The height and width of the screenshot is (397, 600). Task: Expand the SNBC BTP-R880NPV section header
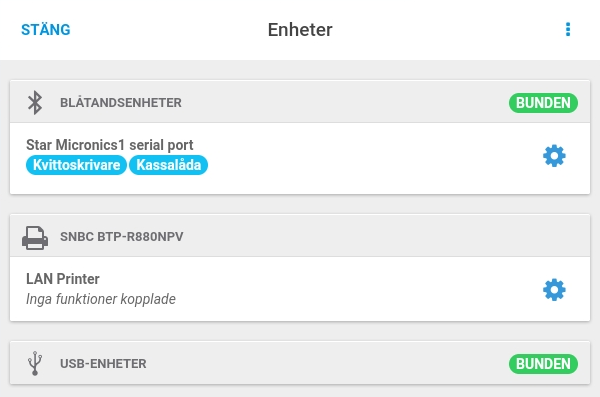point(300,236)
